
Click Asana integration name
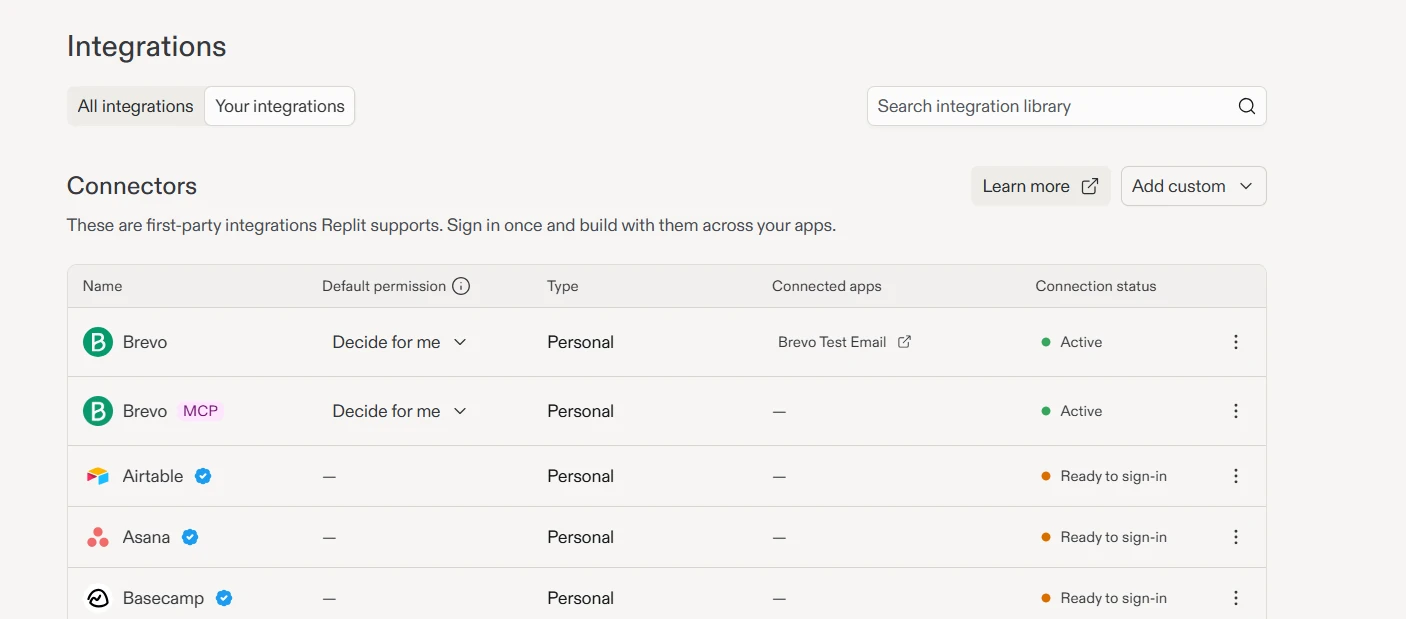click(146, 537)
